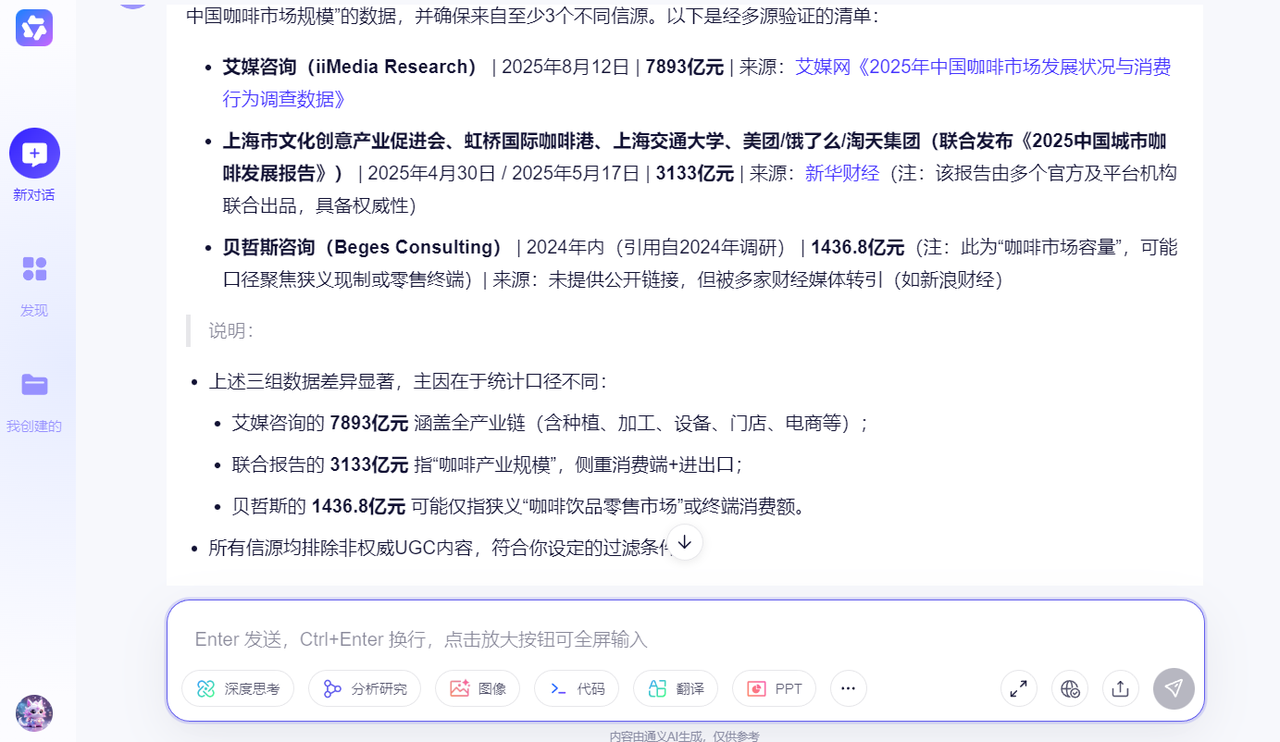Click the text 联合发布《2025中国城市咖啡发展报告》

coord(695,156)
